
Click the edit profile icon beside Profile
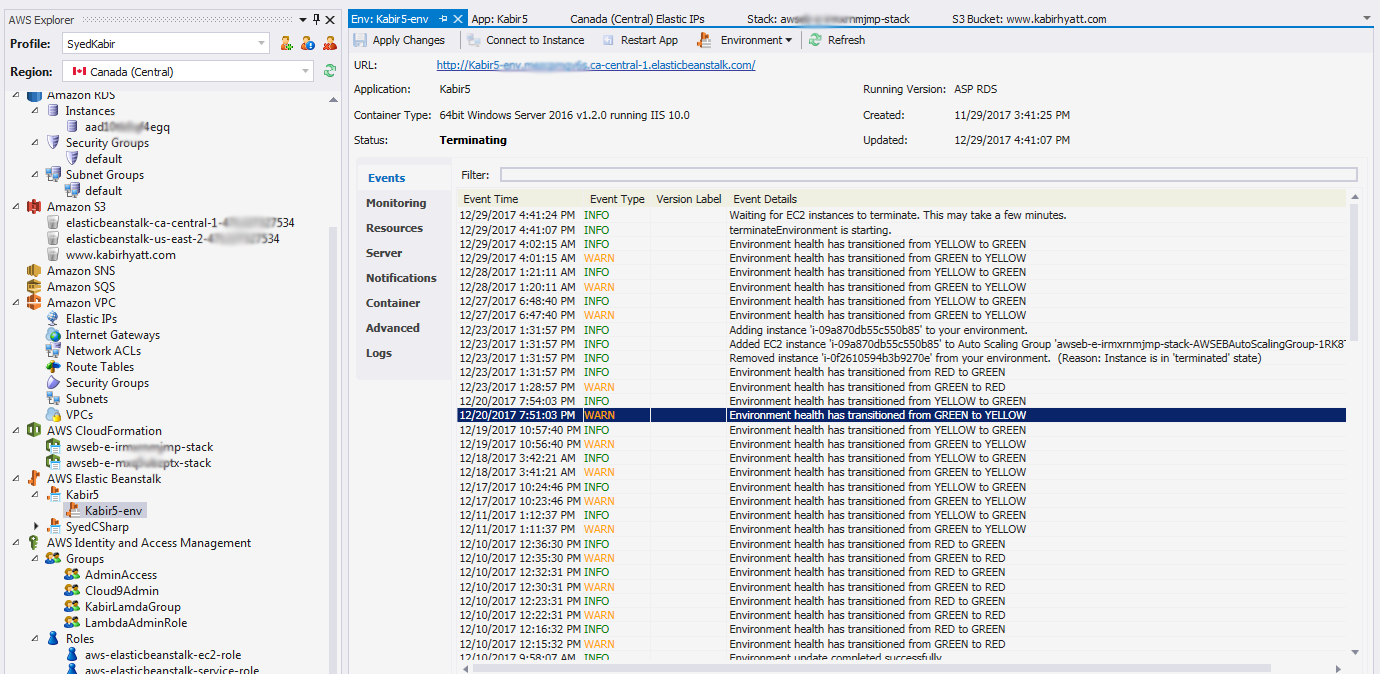click(x=308, y=43)
